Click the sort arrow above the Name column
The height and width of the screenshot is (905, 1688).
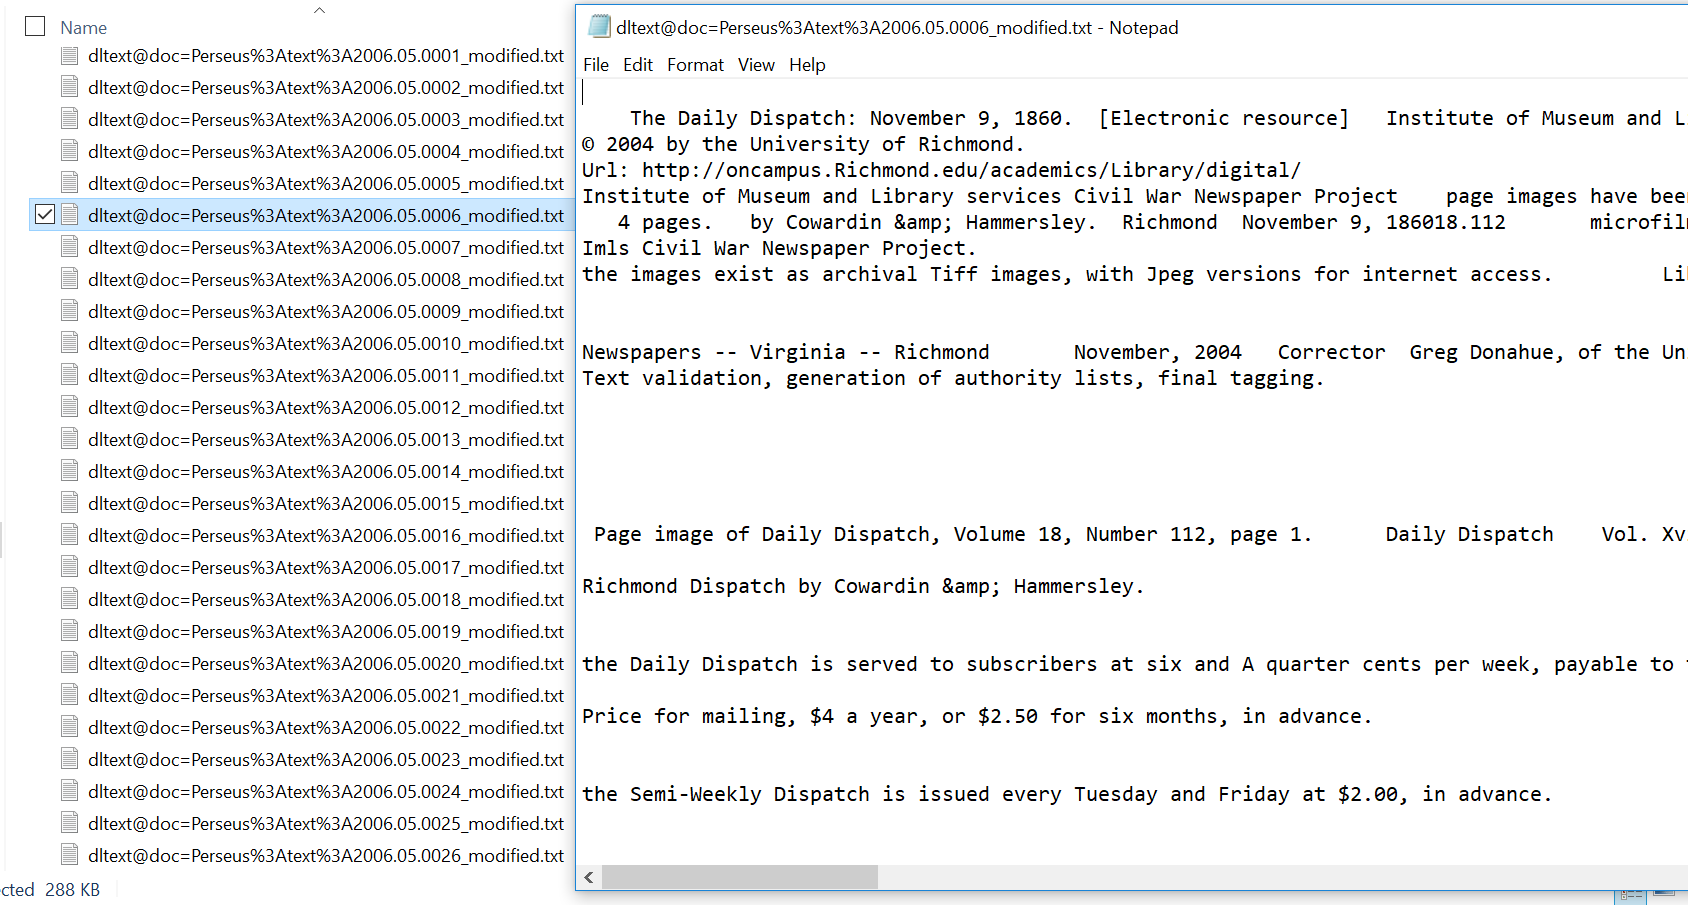(x=319, y=10)
